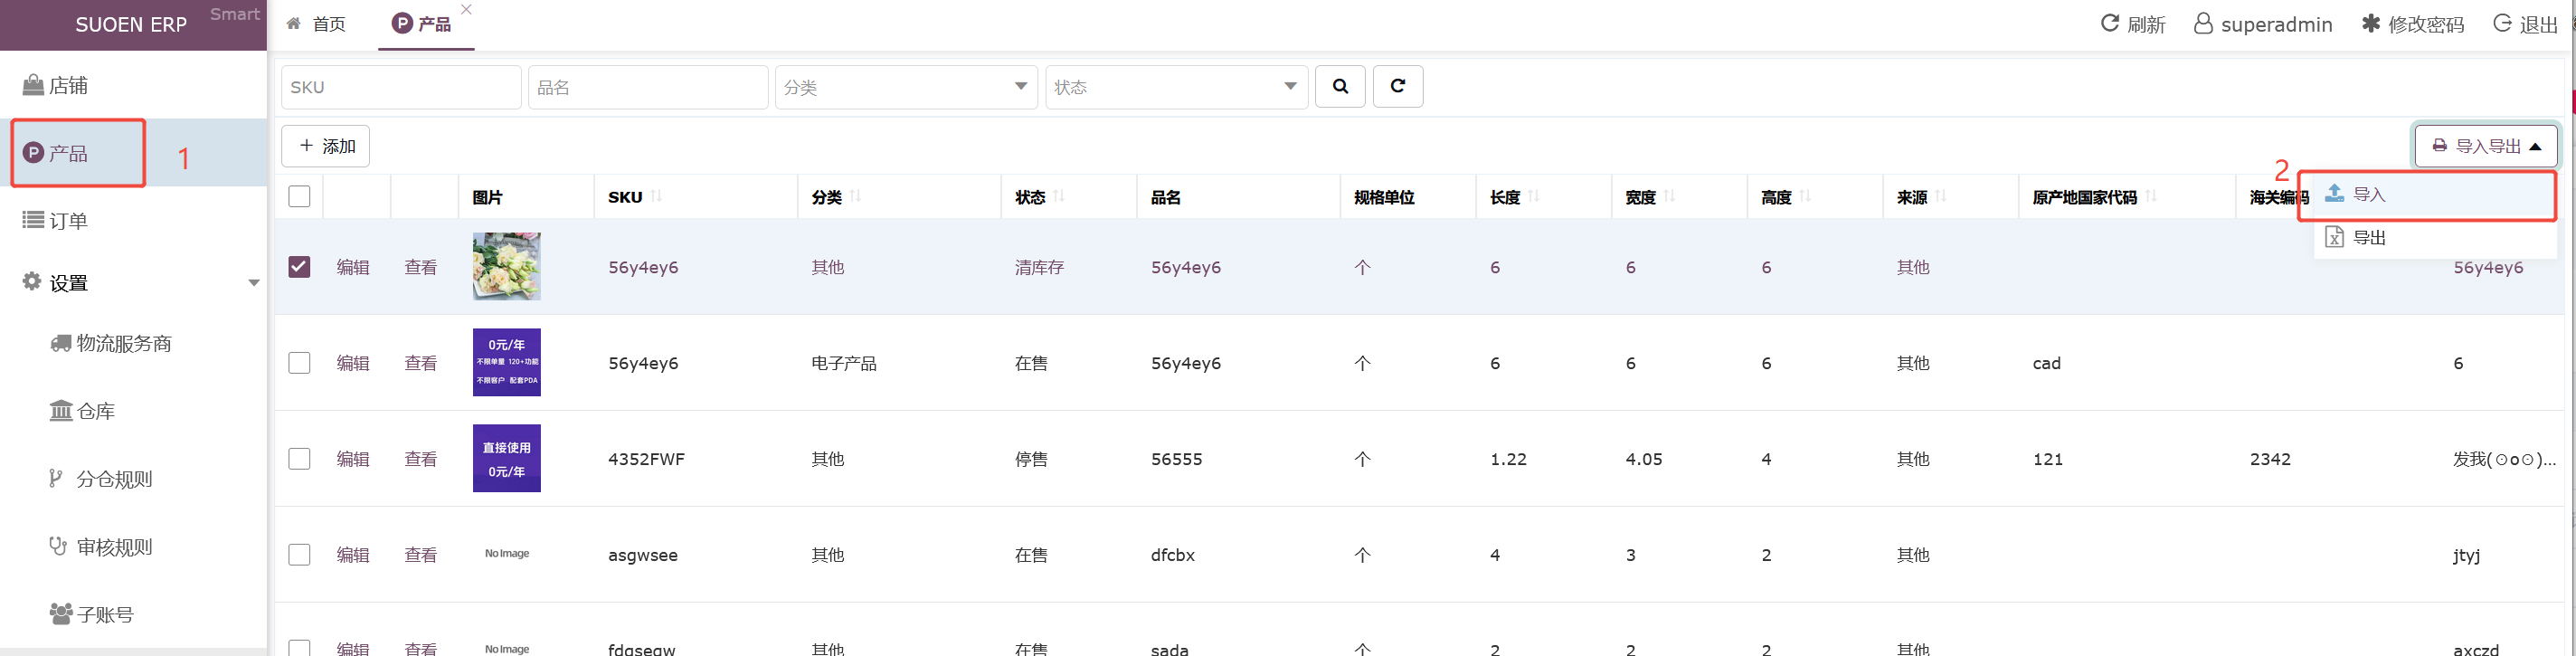Sort by 宽度 column arrows

[x=1670, y=196]
